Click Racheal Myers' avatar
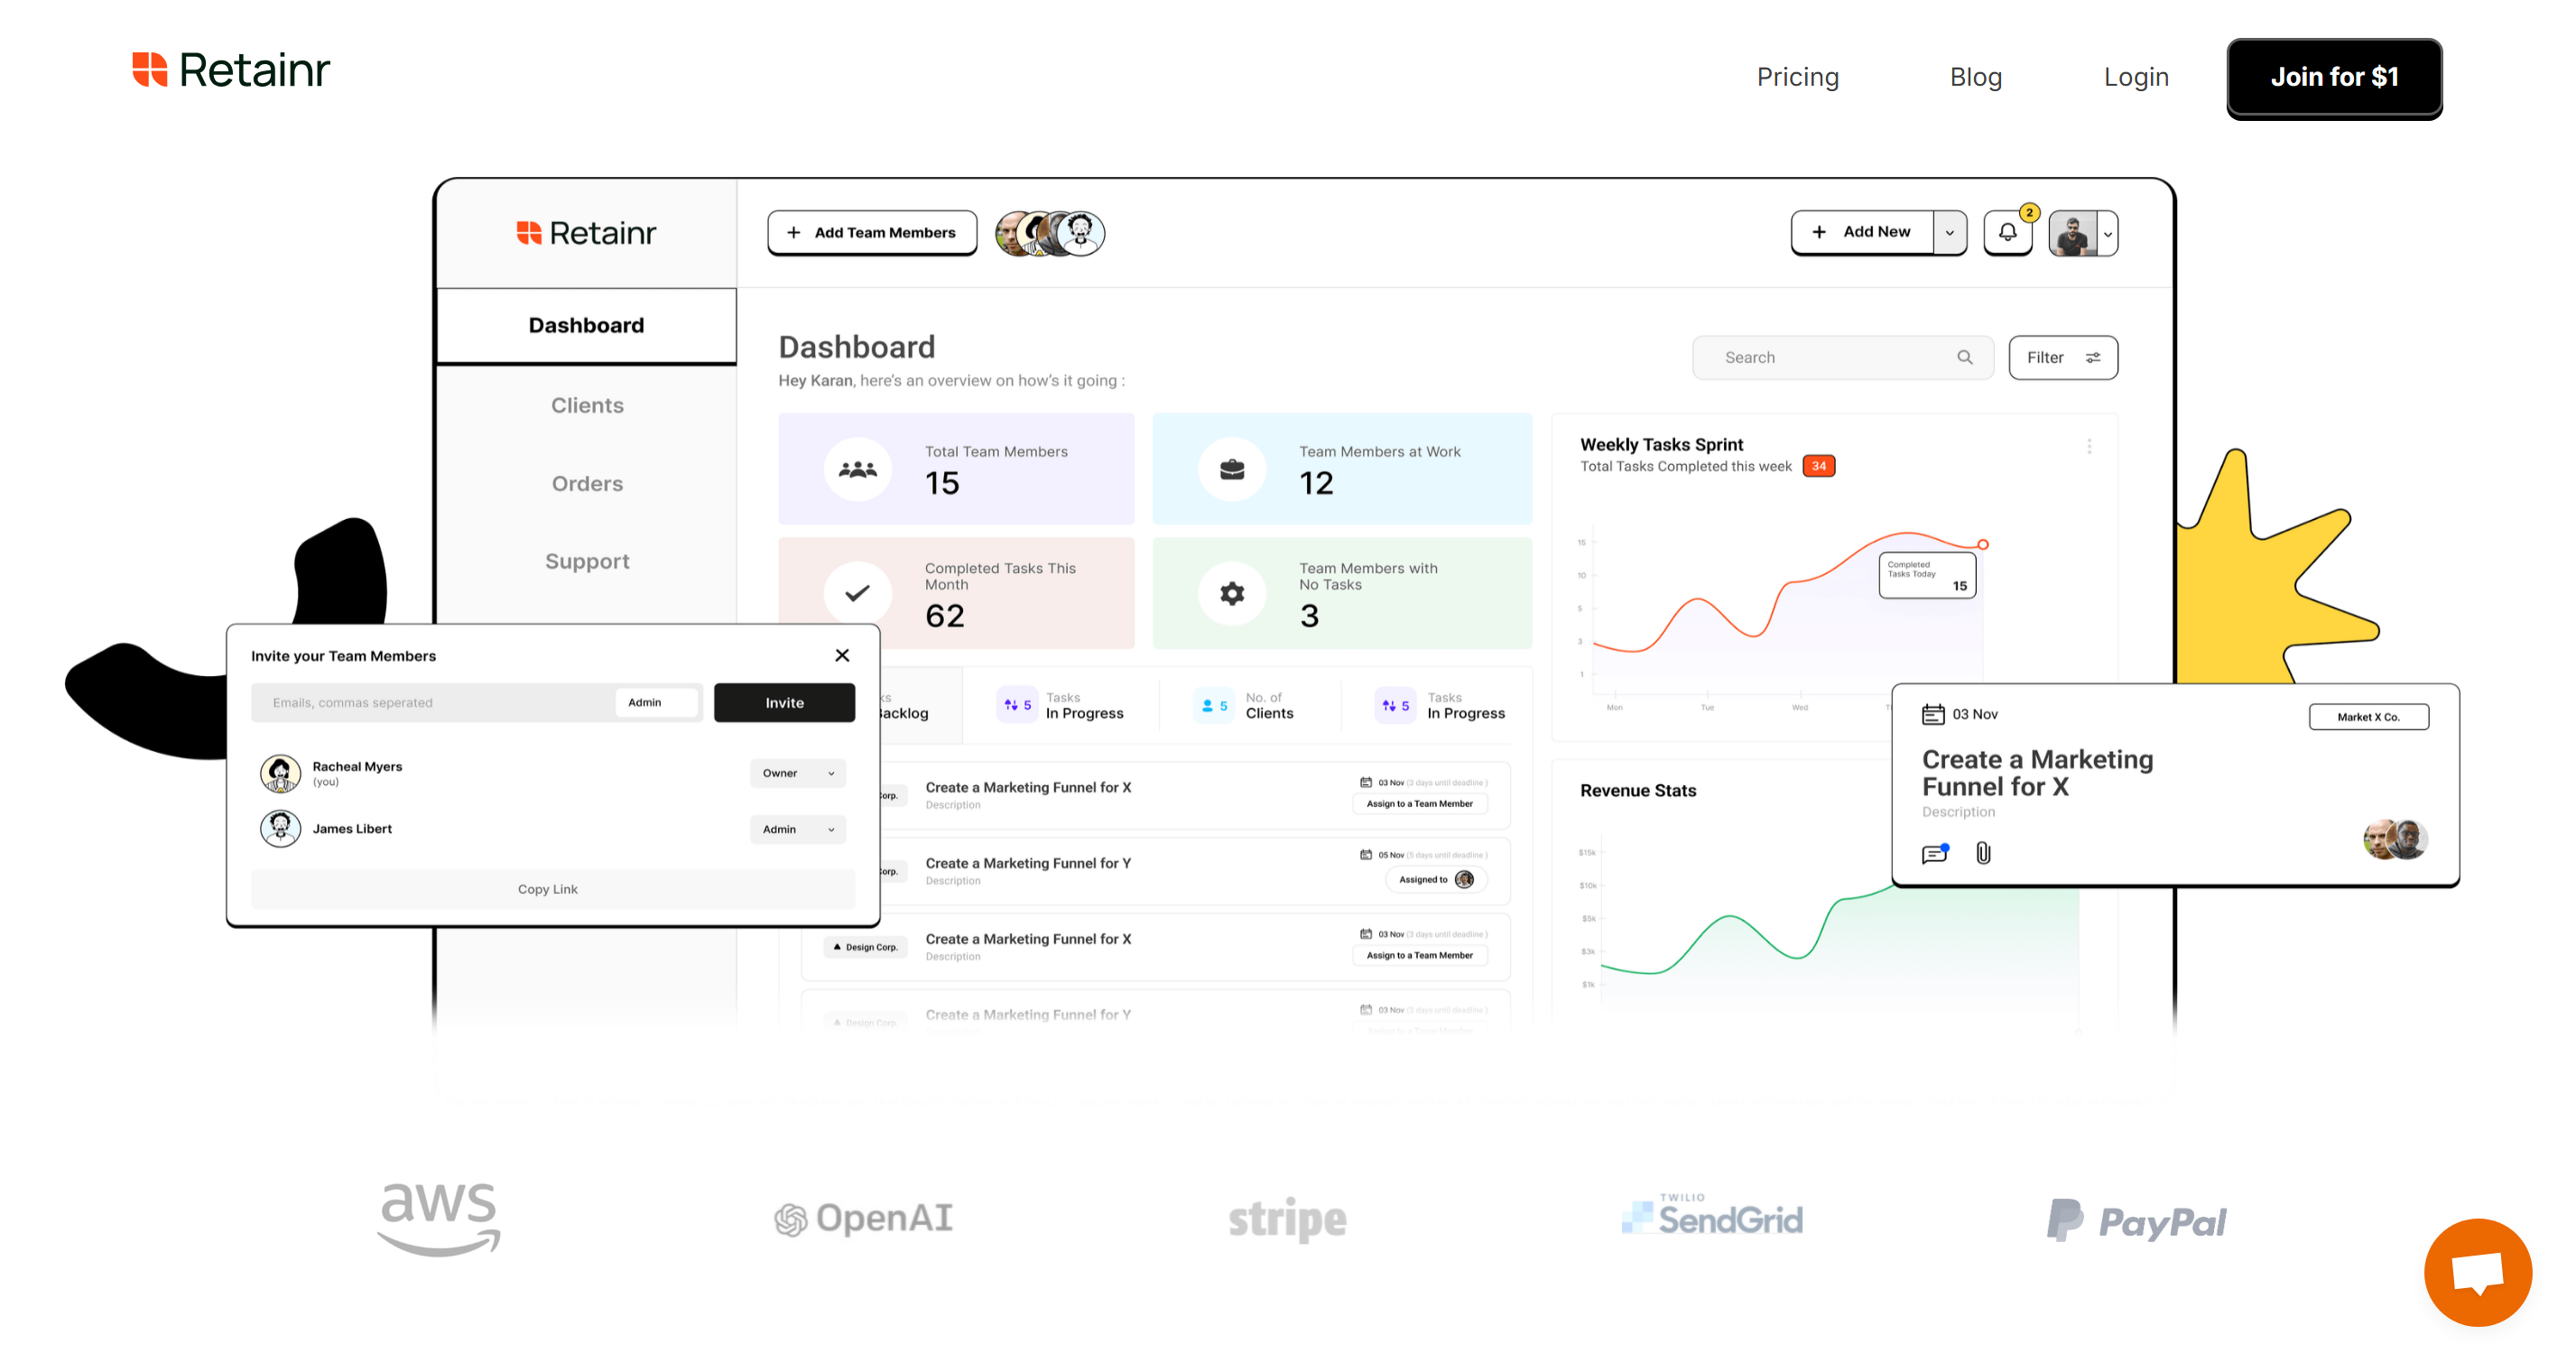 click(x=281, y=773)
